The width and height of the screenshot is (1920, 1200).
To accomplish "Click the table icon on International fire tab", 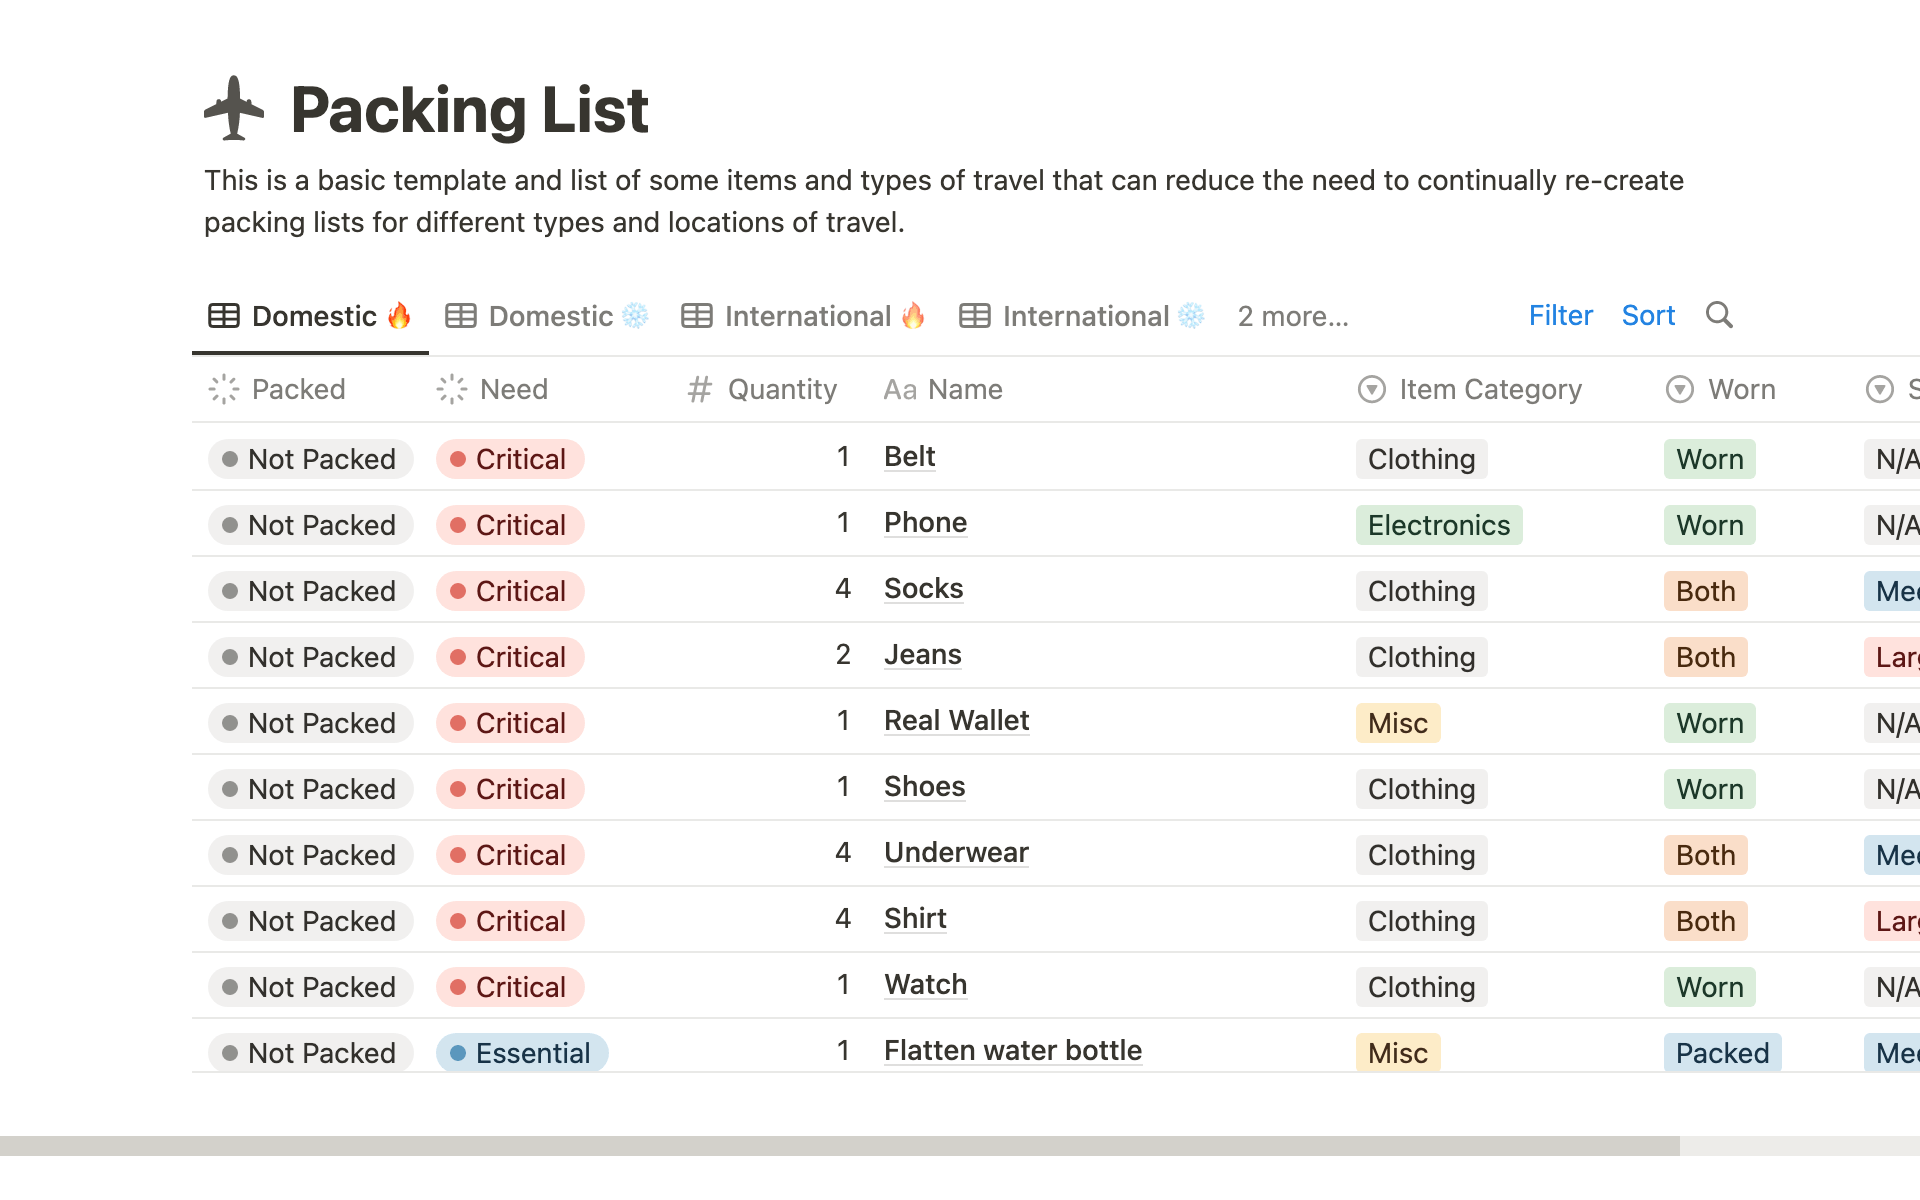I will tap(697, 316).
